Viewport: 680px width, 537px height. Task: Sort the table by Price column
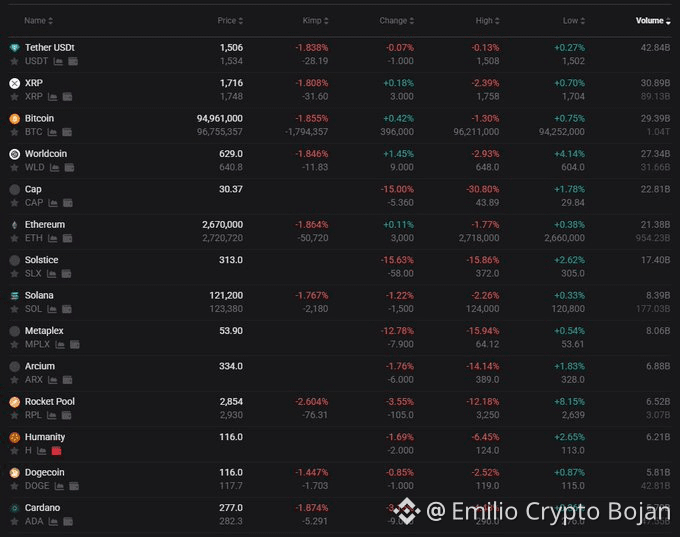[x=230, y=20]
